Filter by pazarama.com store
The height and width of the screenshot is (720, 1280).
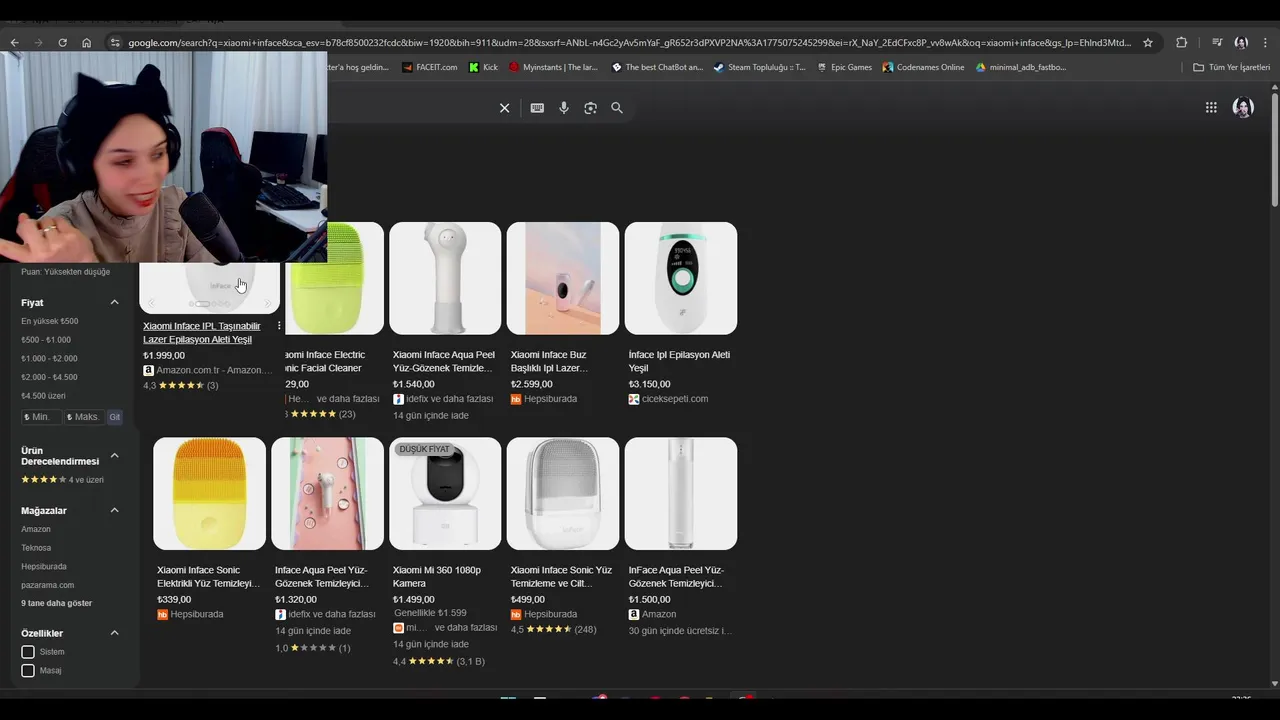click(x=48, y=585)
